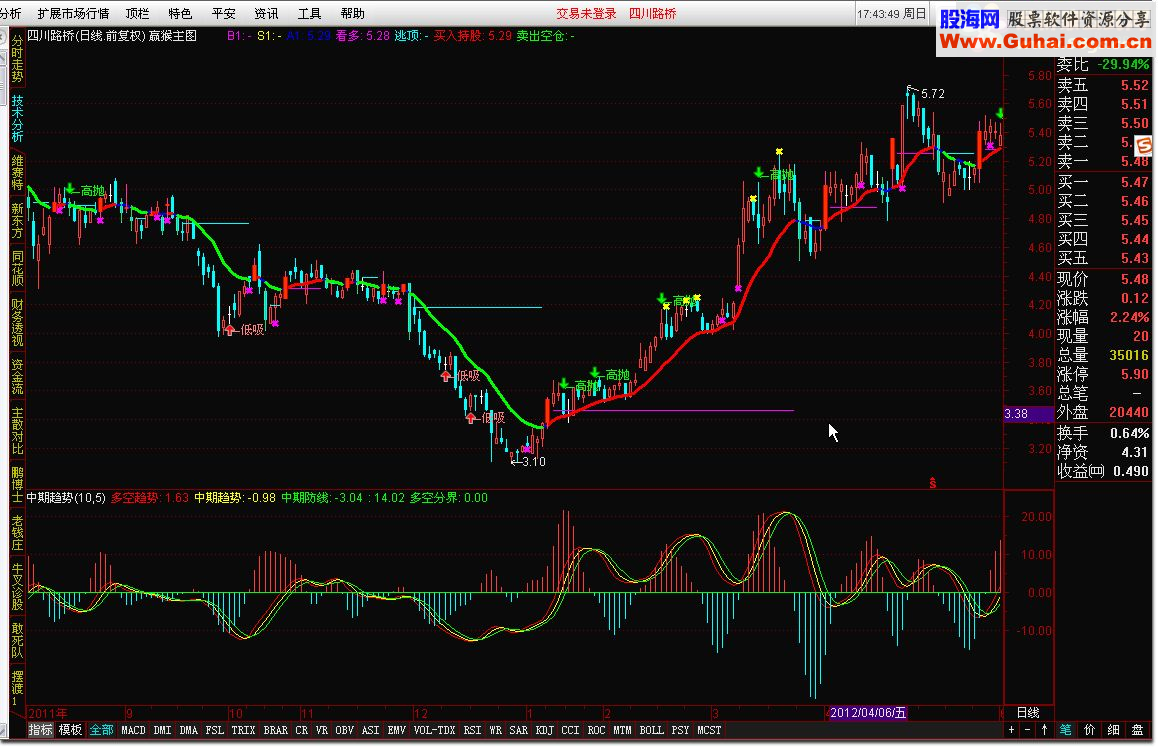Apply the ROC indicator
Viewport: 1158px width, 747px height.
[x=597, y=731]
